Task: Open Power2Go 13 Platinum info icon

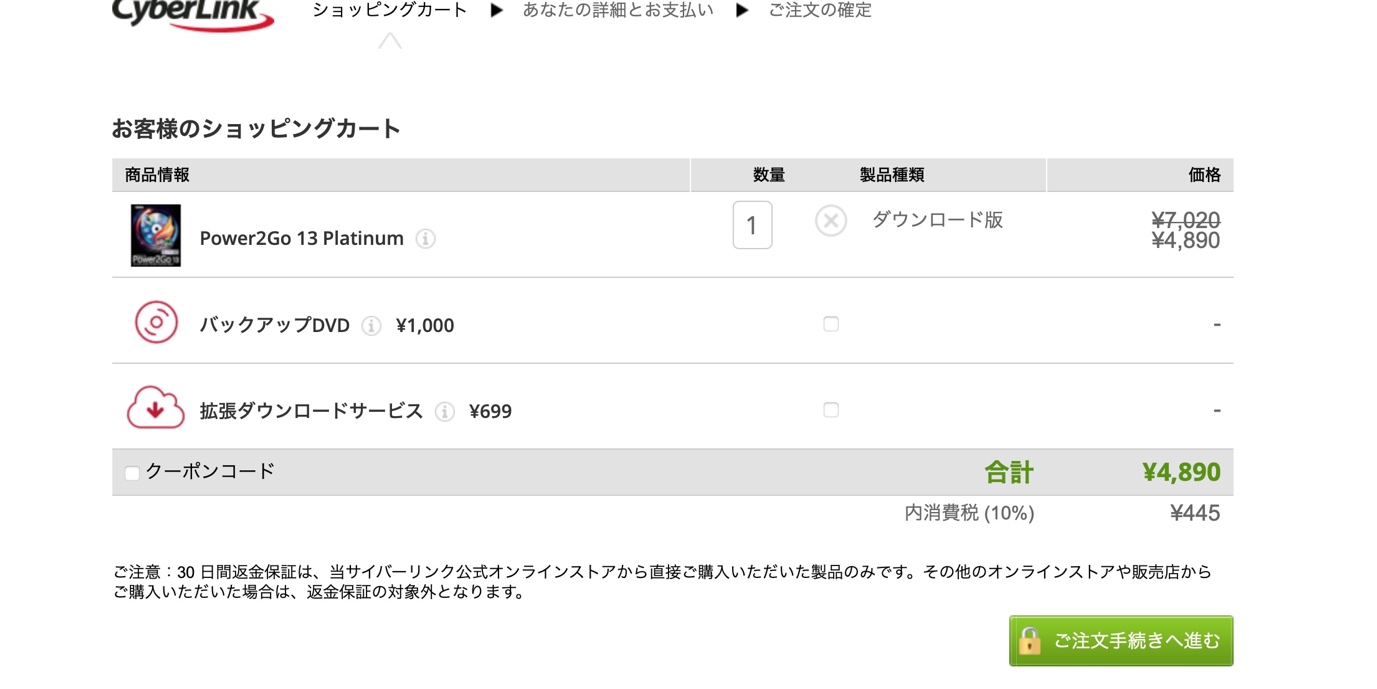Action: coord(426,239)
